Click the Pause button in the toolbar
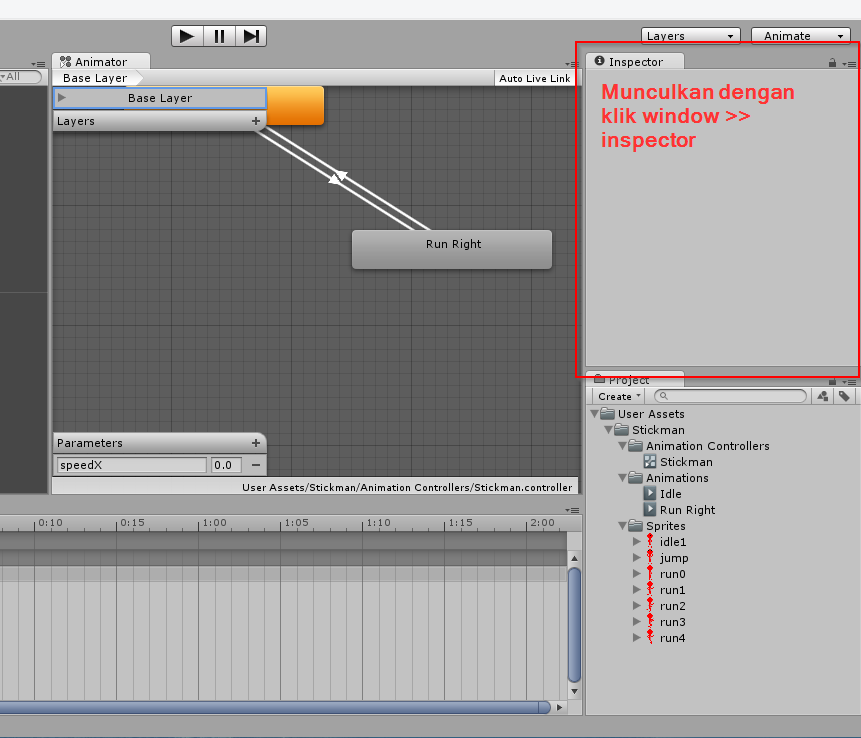861x738 pixels. pos(219,36)
